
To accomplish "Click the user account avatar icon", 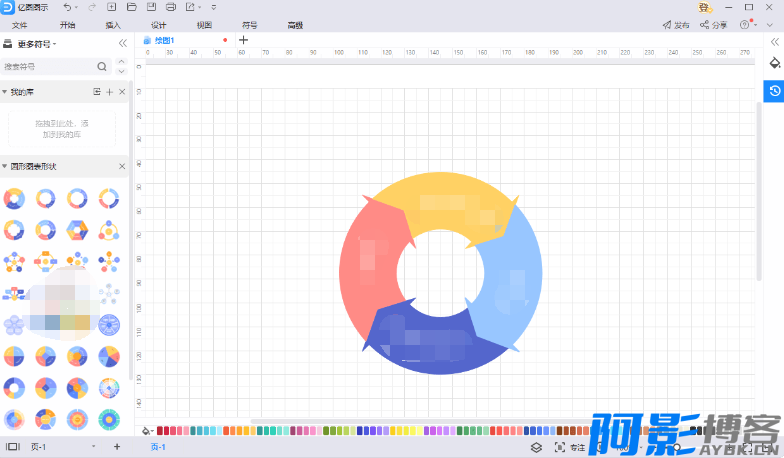I will click(x=704, y=7).
